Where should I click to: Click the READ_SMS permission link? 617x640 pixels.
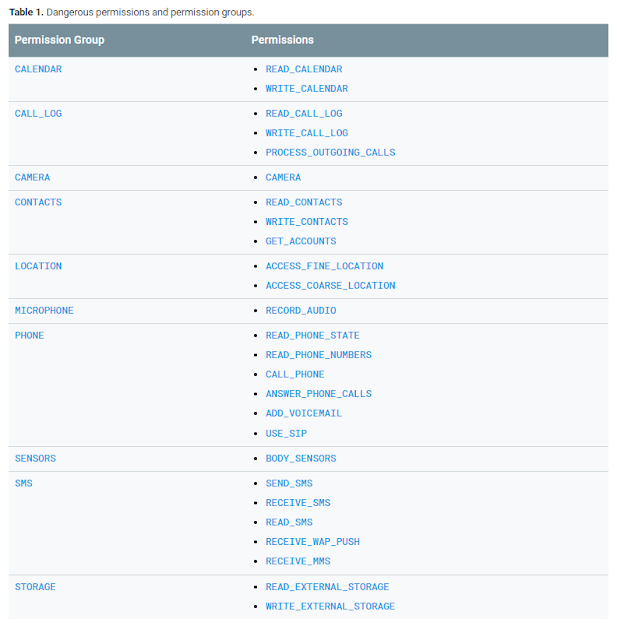289,522
